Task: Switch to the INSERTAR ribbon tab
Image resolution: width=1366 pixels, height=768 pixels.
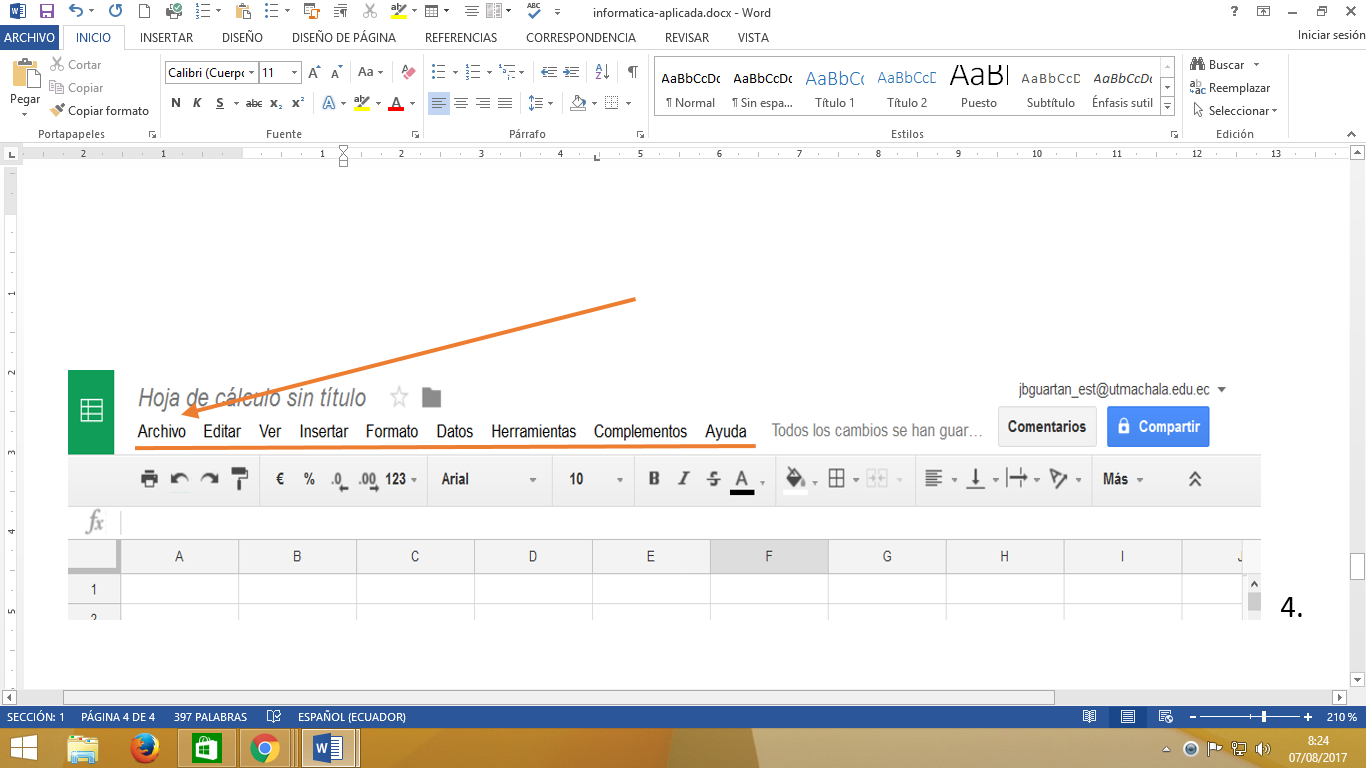Action: coord(166,37)
